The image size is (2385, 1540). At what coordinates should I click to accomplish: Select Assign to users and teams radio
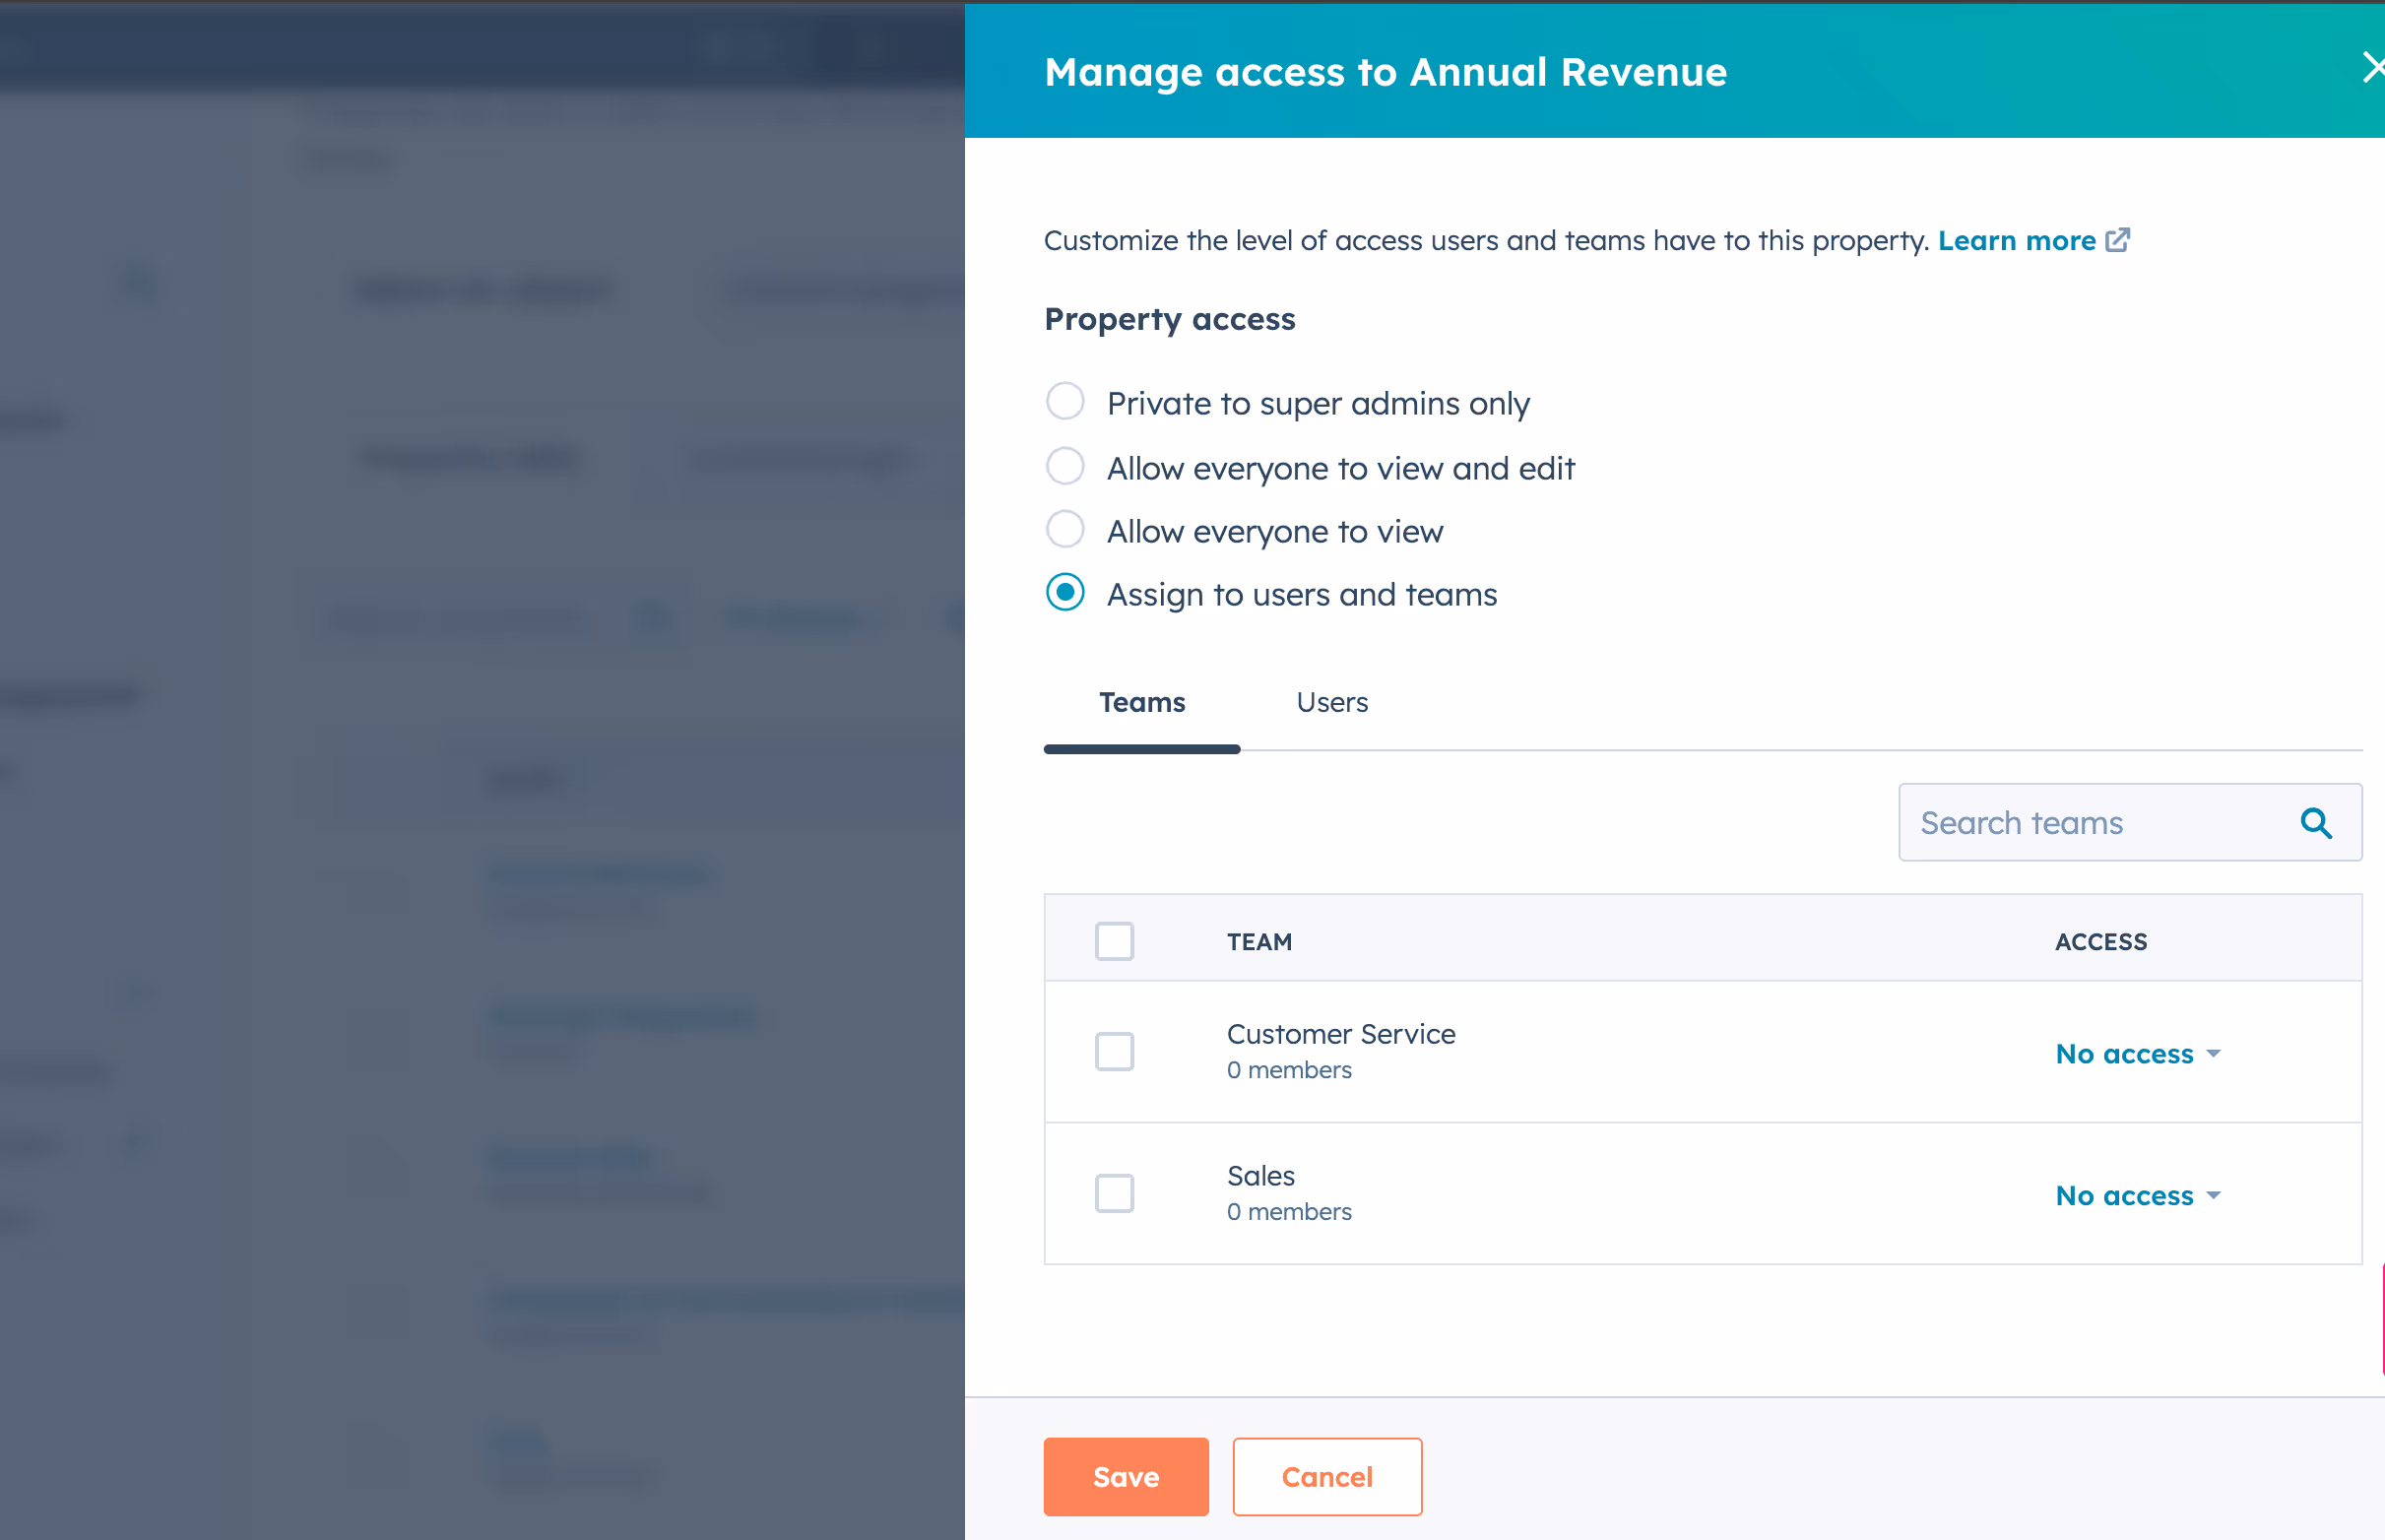(x=1065, y=592)
